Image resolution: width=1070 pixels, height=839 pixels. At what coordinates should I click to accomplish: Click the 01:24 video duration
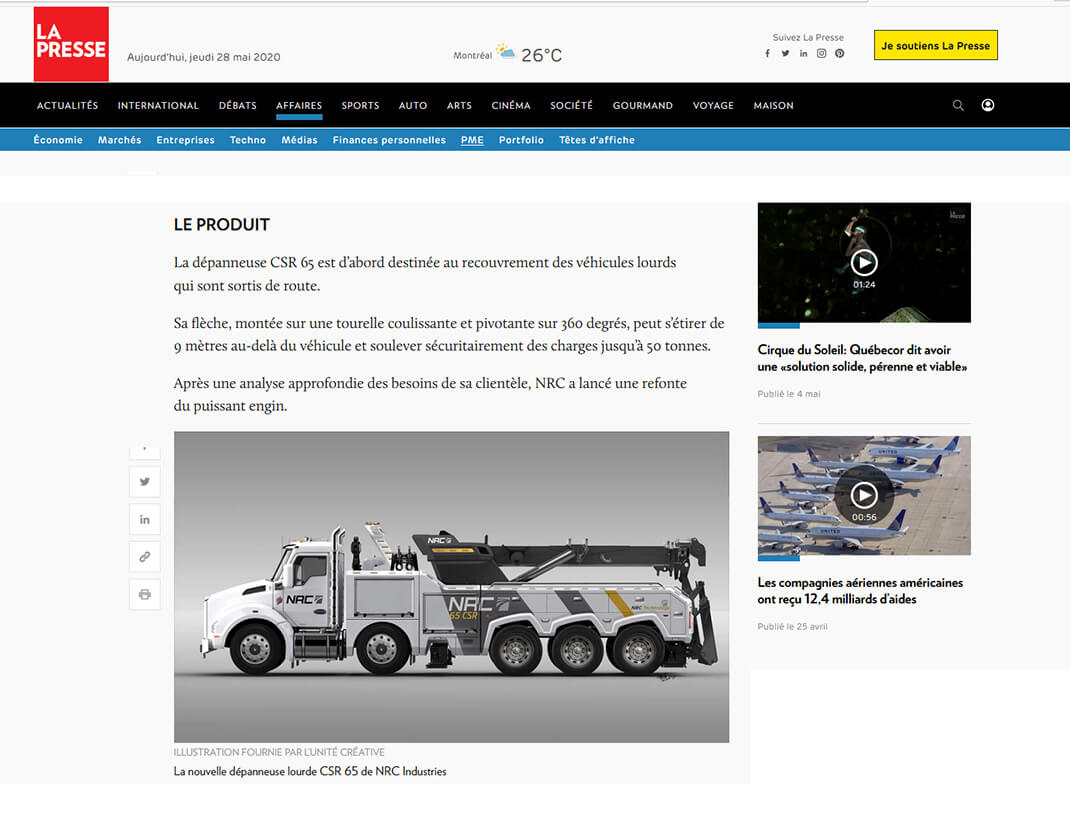click(864, 285)
